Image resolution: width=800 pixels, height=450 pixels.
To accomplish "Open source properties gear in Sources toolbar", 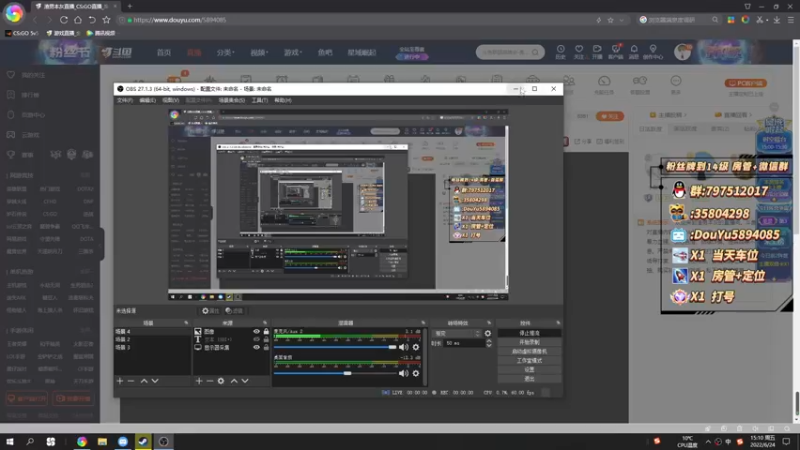I will 221,381.
